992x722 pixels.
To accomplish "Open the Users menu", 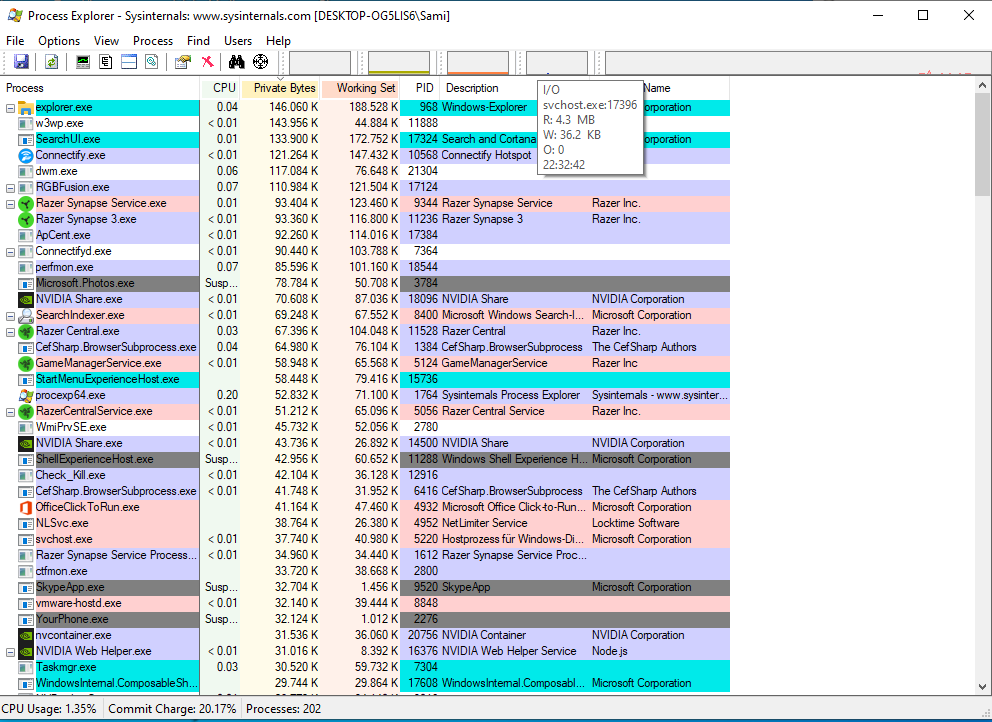I will click(238, 40).
